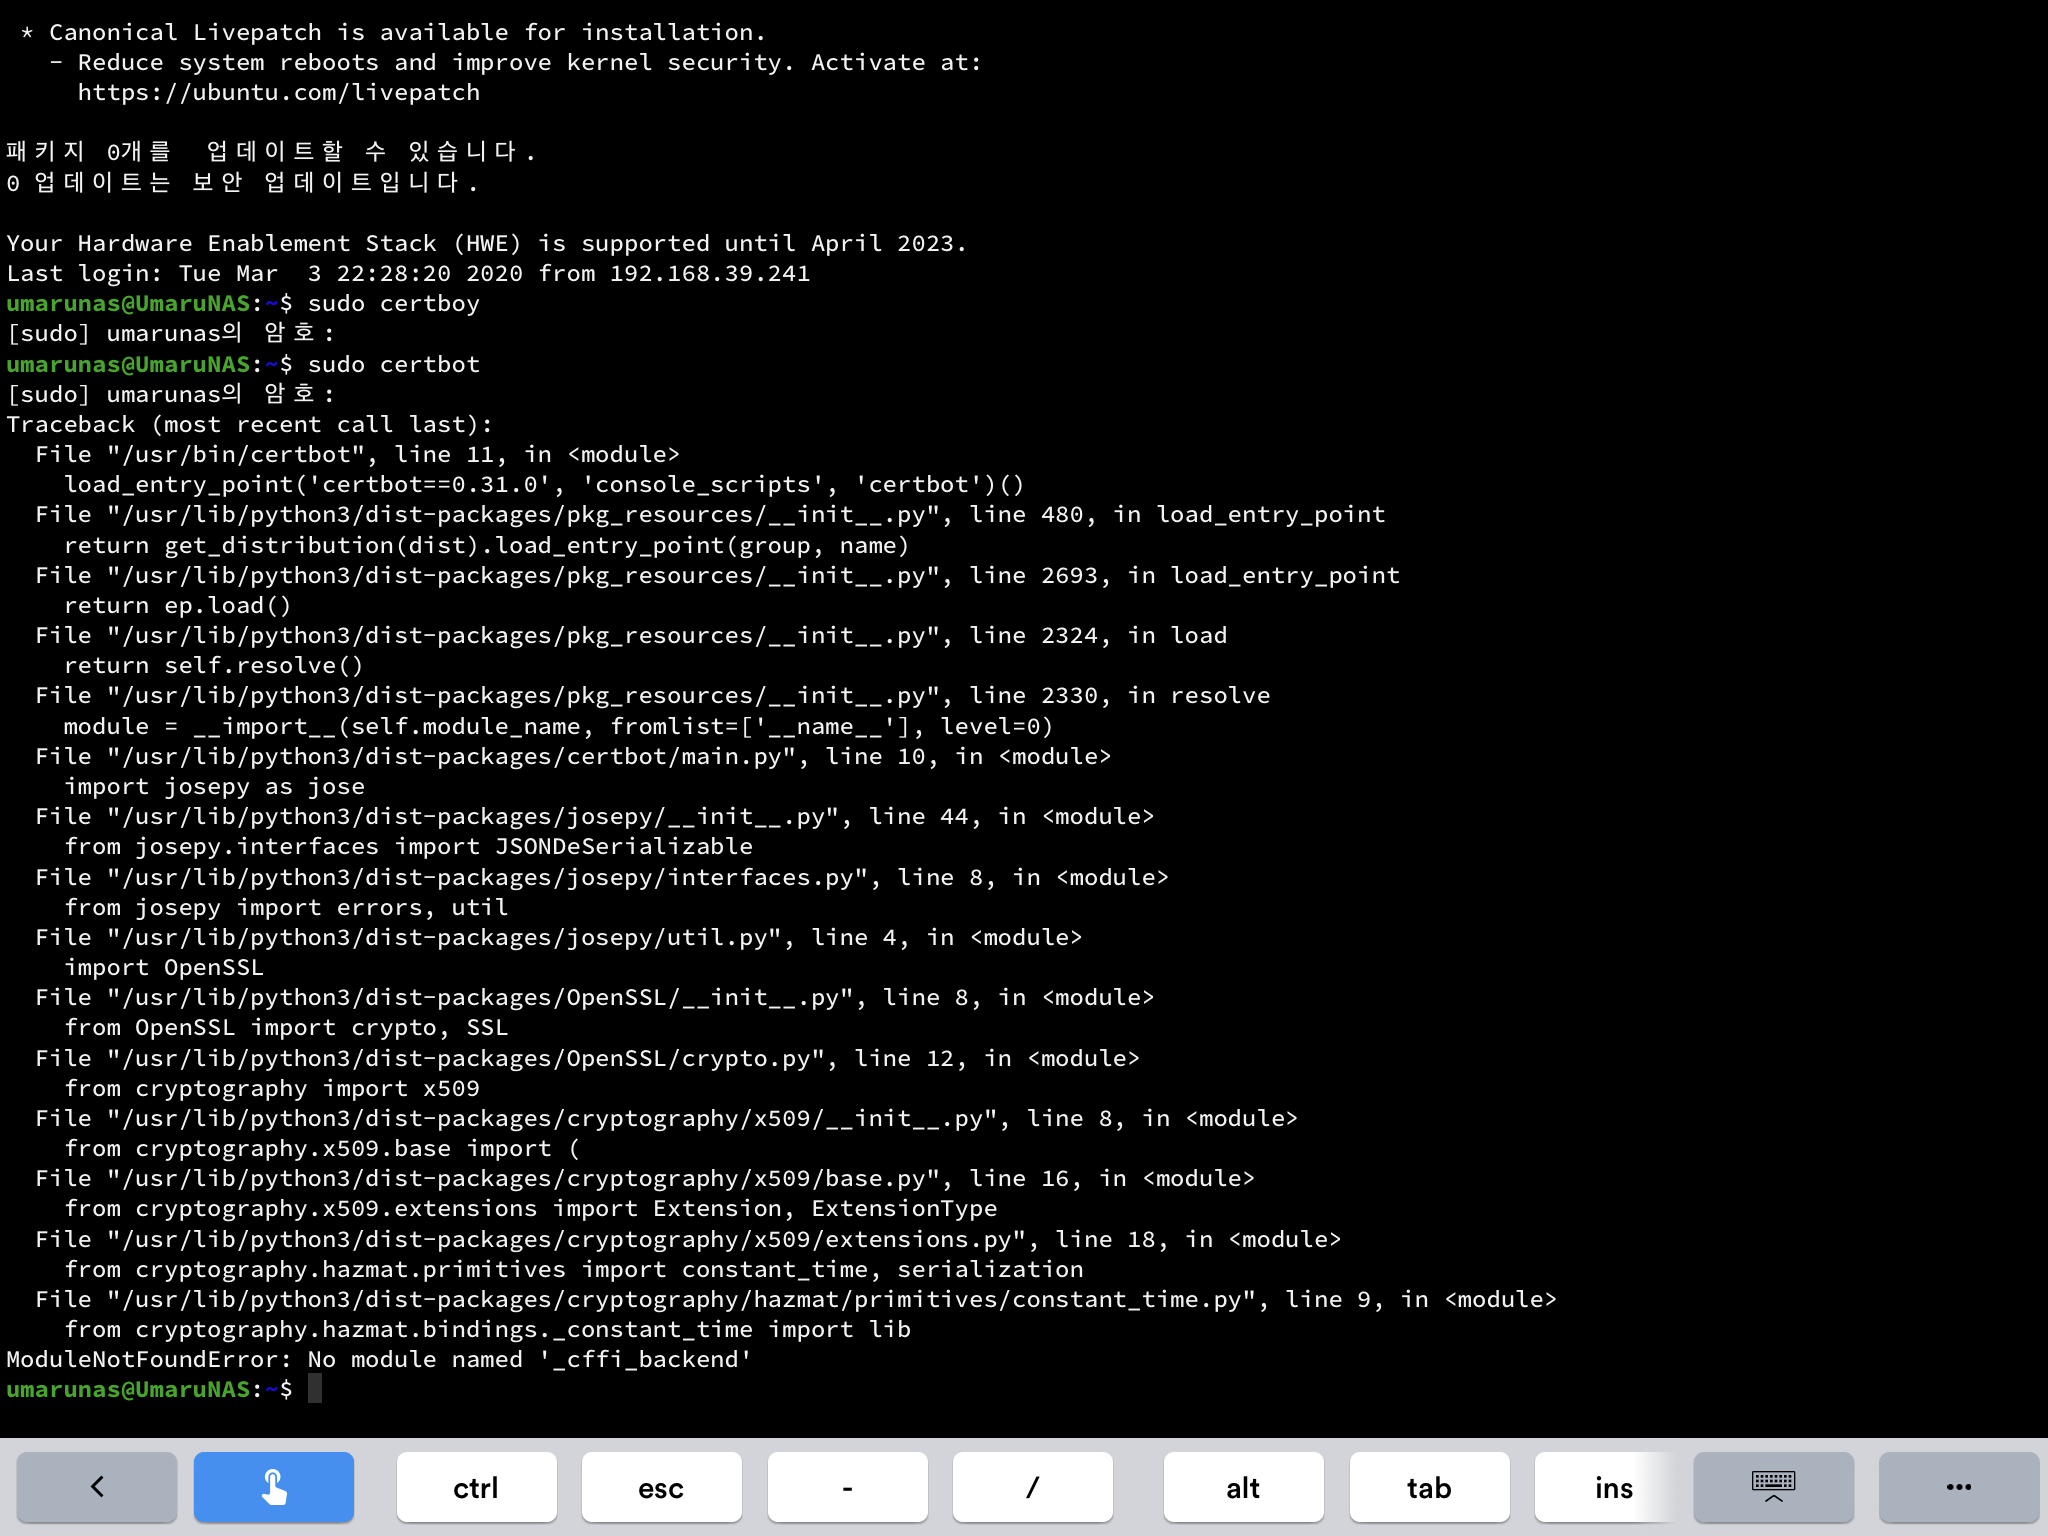The image size is (2048, 1536).
Task: Click the constant_time.py file path line
Action: click(x=796, y=1300)
